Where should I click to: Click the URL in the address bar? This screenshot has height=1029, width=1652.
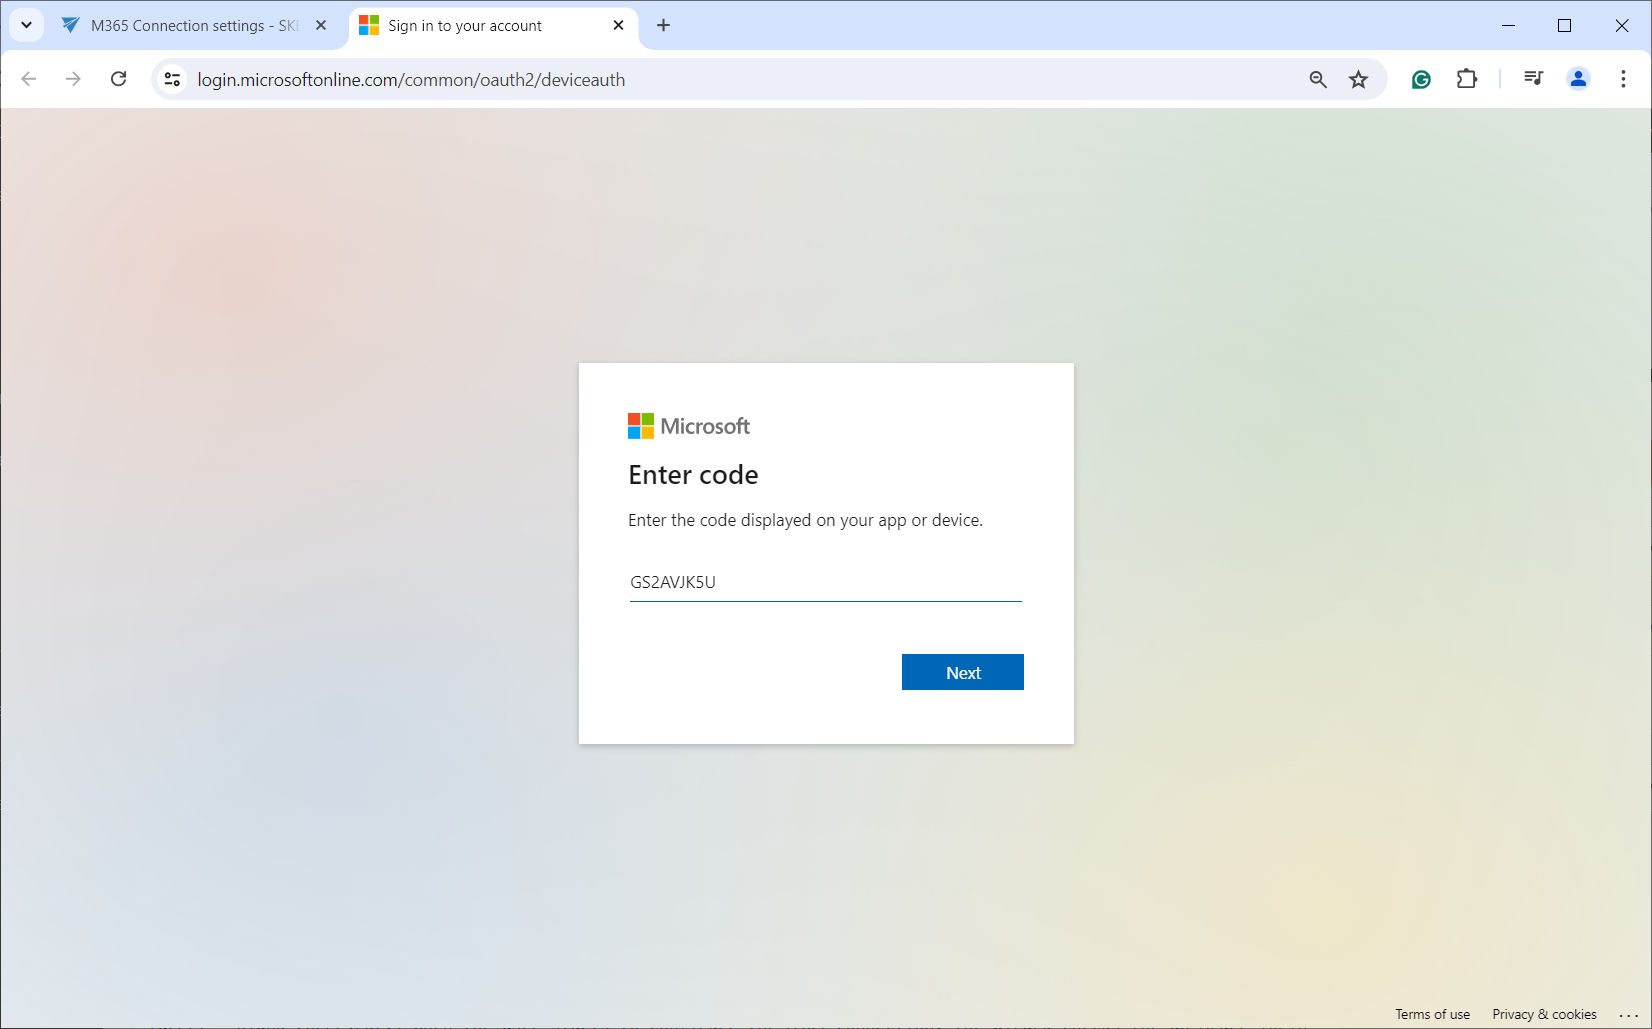coord(411,80)
